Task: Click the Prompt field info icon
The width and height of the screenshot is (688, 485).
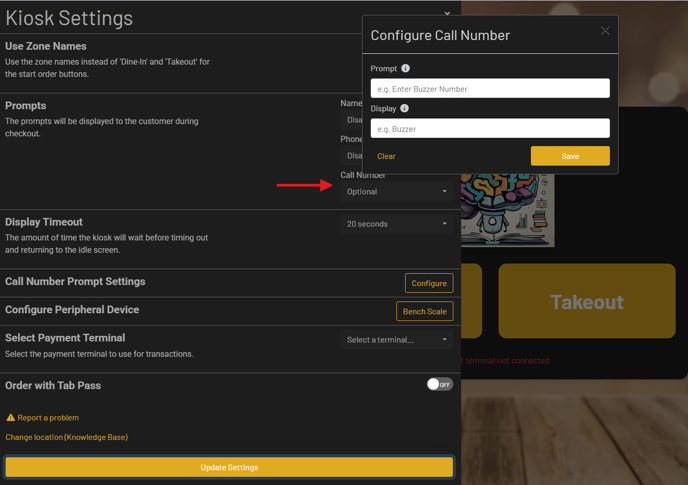Action: point(405,69)
